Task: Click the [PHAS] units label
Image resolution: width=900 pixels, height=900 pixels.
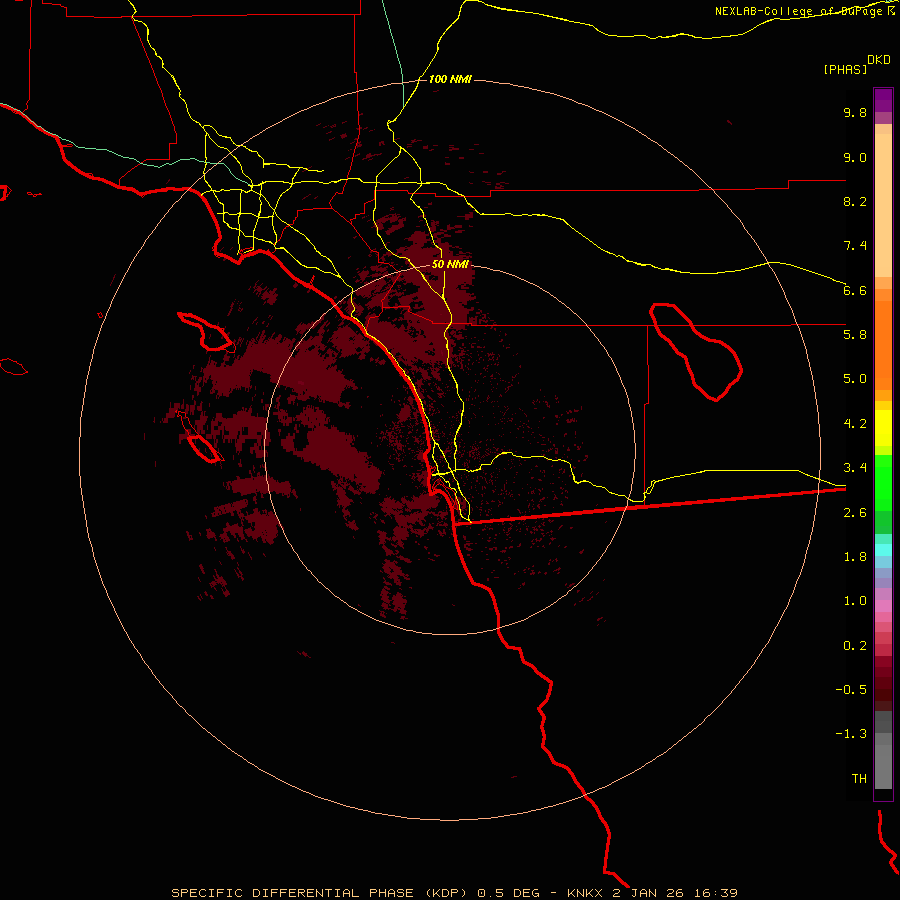Action: 845,70
